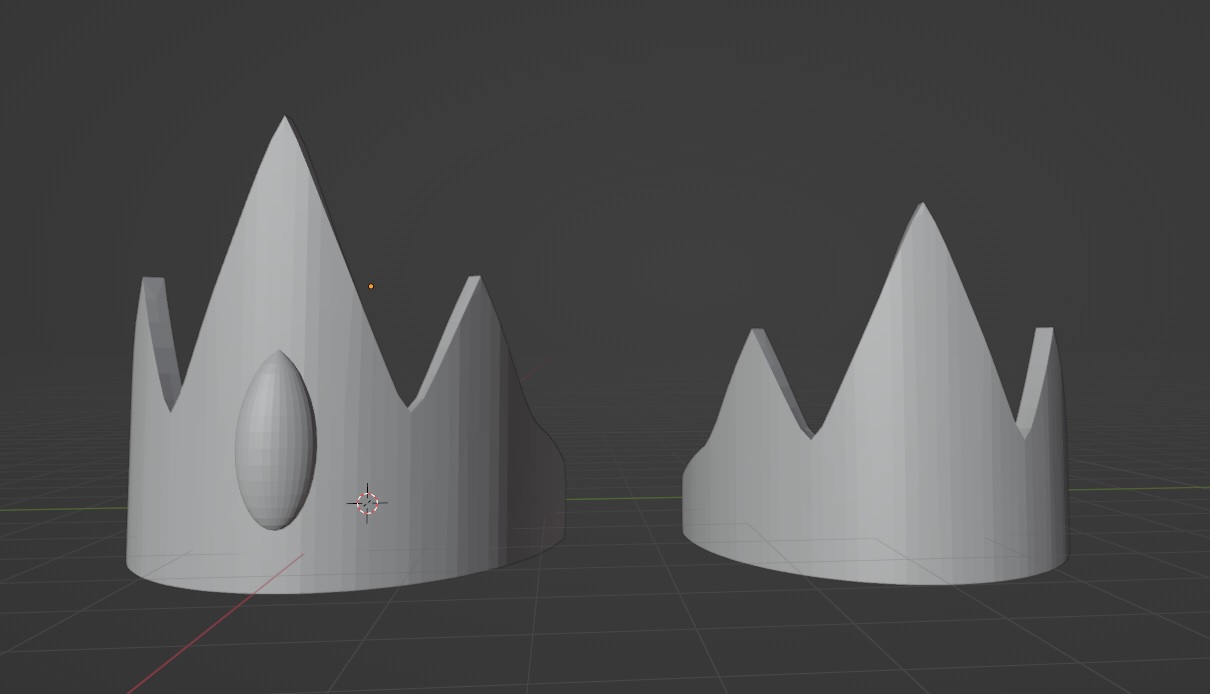Viewport: 1210px width, 694px height.
Task: Select the orange object origin dot
Action: pyautogui.click(x=371, y=287)
